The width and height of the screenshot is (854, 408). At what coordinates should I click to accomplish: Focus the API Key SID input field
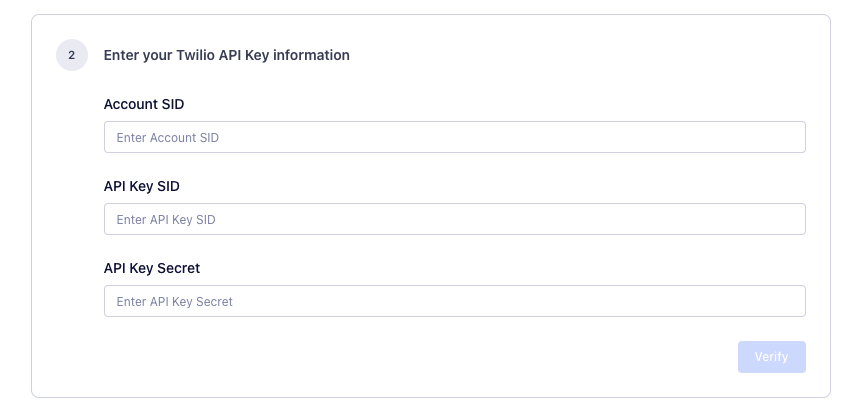tap(454, 219)
